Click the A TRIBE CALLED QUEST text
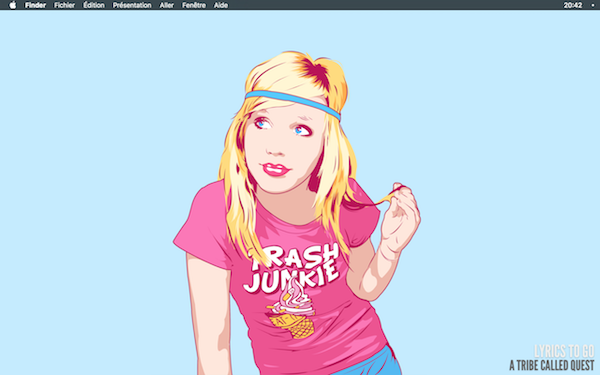This screenshot has height=375, width=600. 552,365
